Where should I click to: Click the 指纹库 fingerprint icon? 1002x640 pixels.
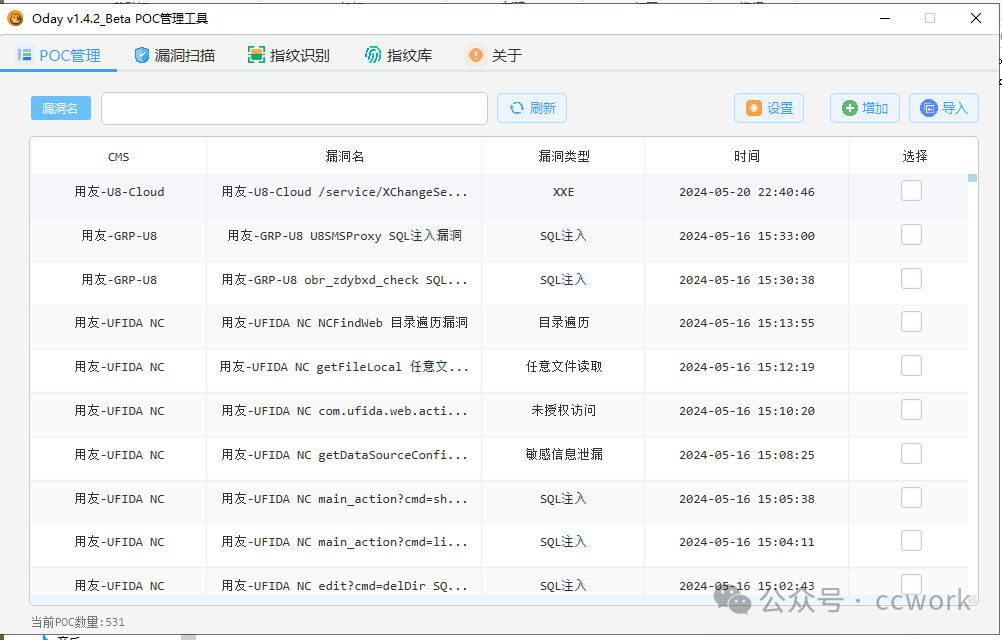[x=373, y=55]
